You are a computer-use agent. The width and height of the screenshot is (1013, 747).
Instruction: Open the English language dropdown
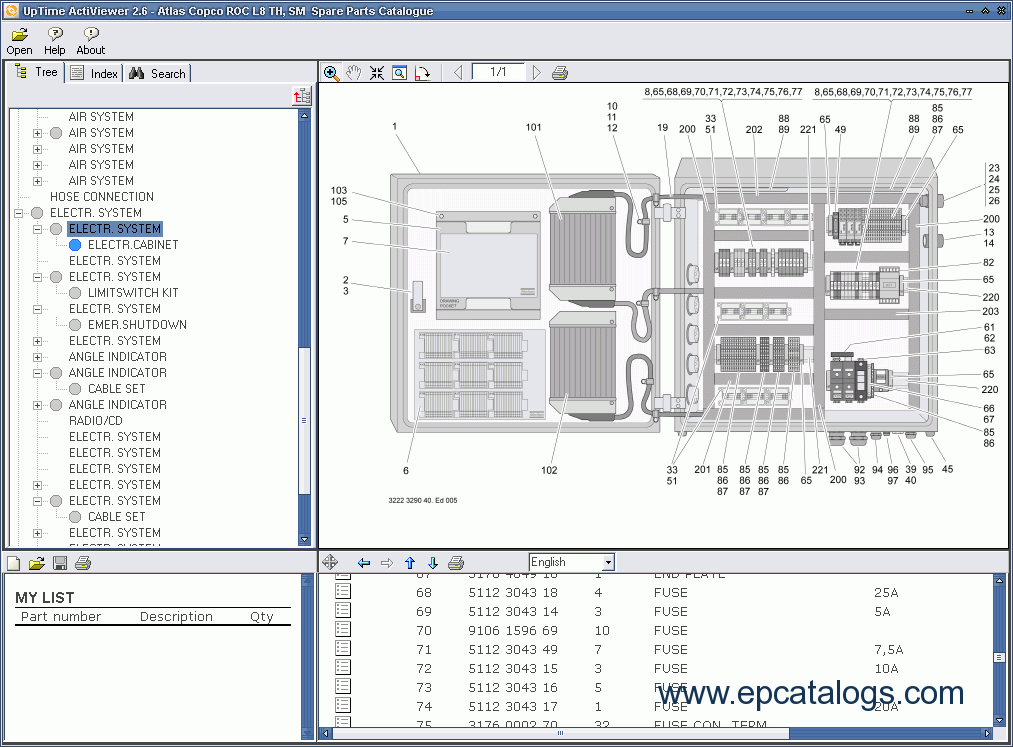click(608, 563)
